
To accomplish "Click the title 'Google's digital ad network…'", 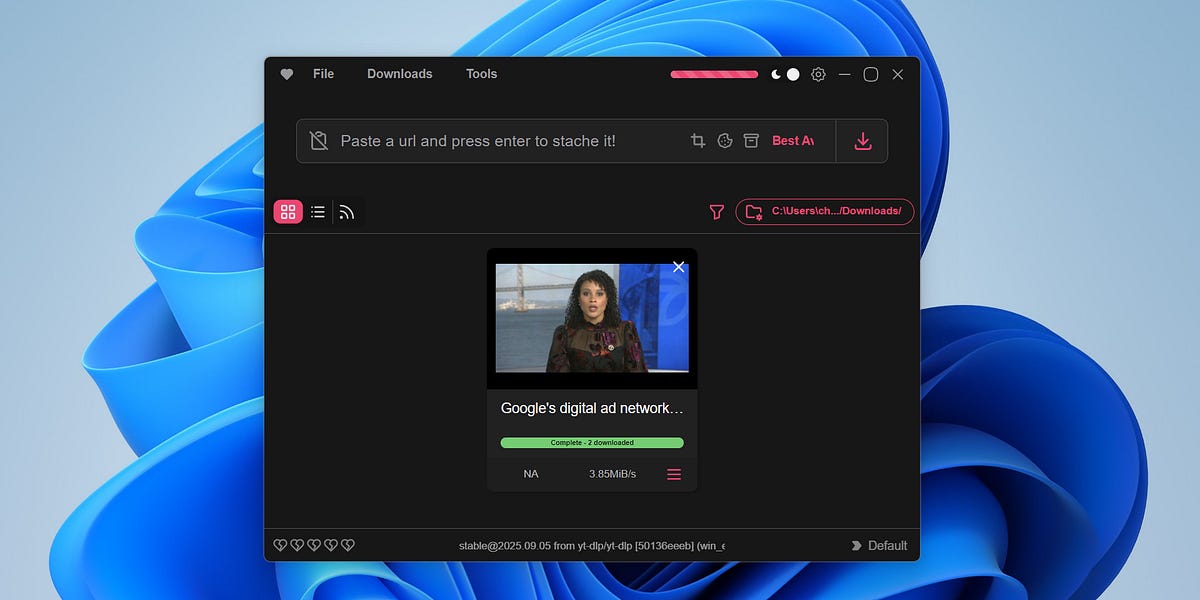I will click(x=592, y=408).
